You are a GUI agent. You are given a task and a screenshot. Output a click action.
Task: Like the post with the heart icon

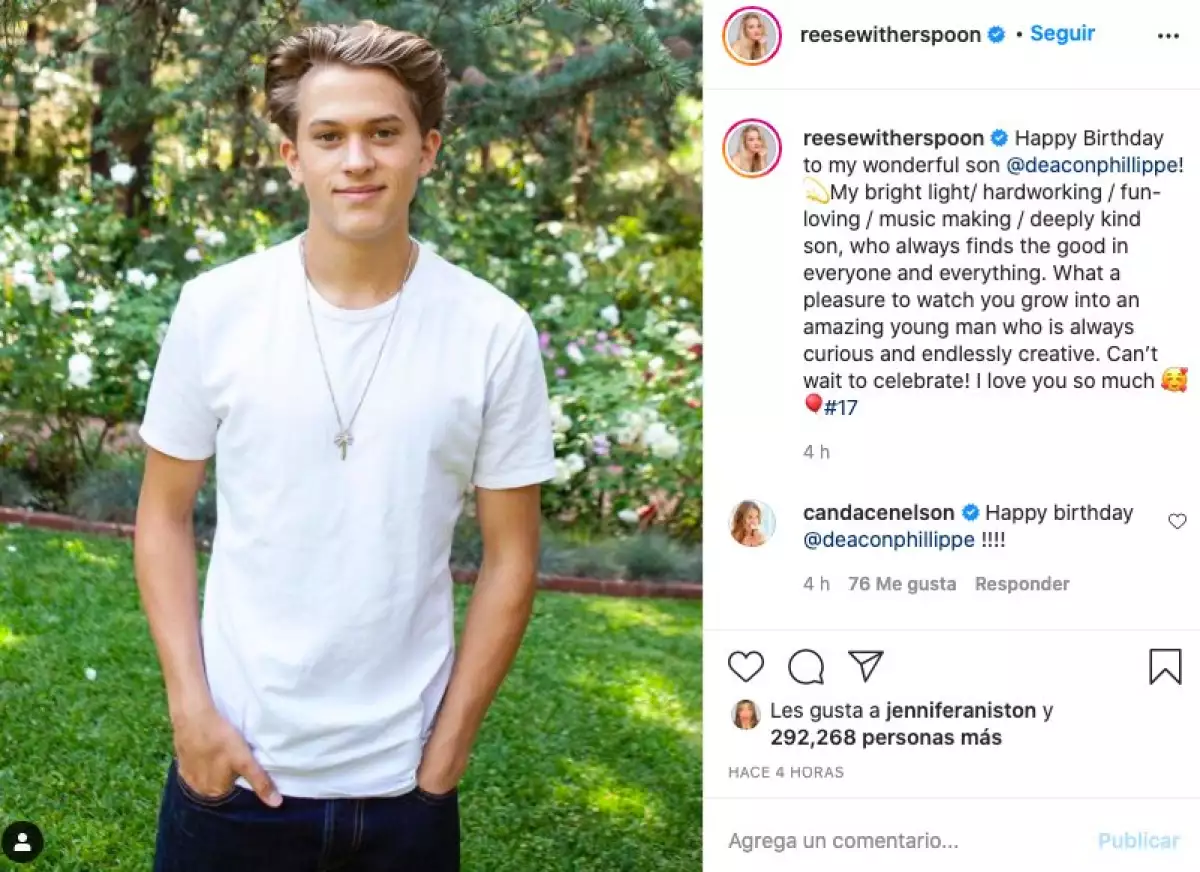[745, 666]
